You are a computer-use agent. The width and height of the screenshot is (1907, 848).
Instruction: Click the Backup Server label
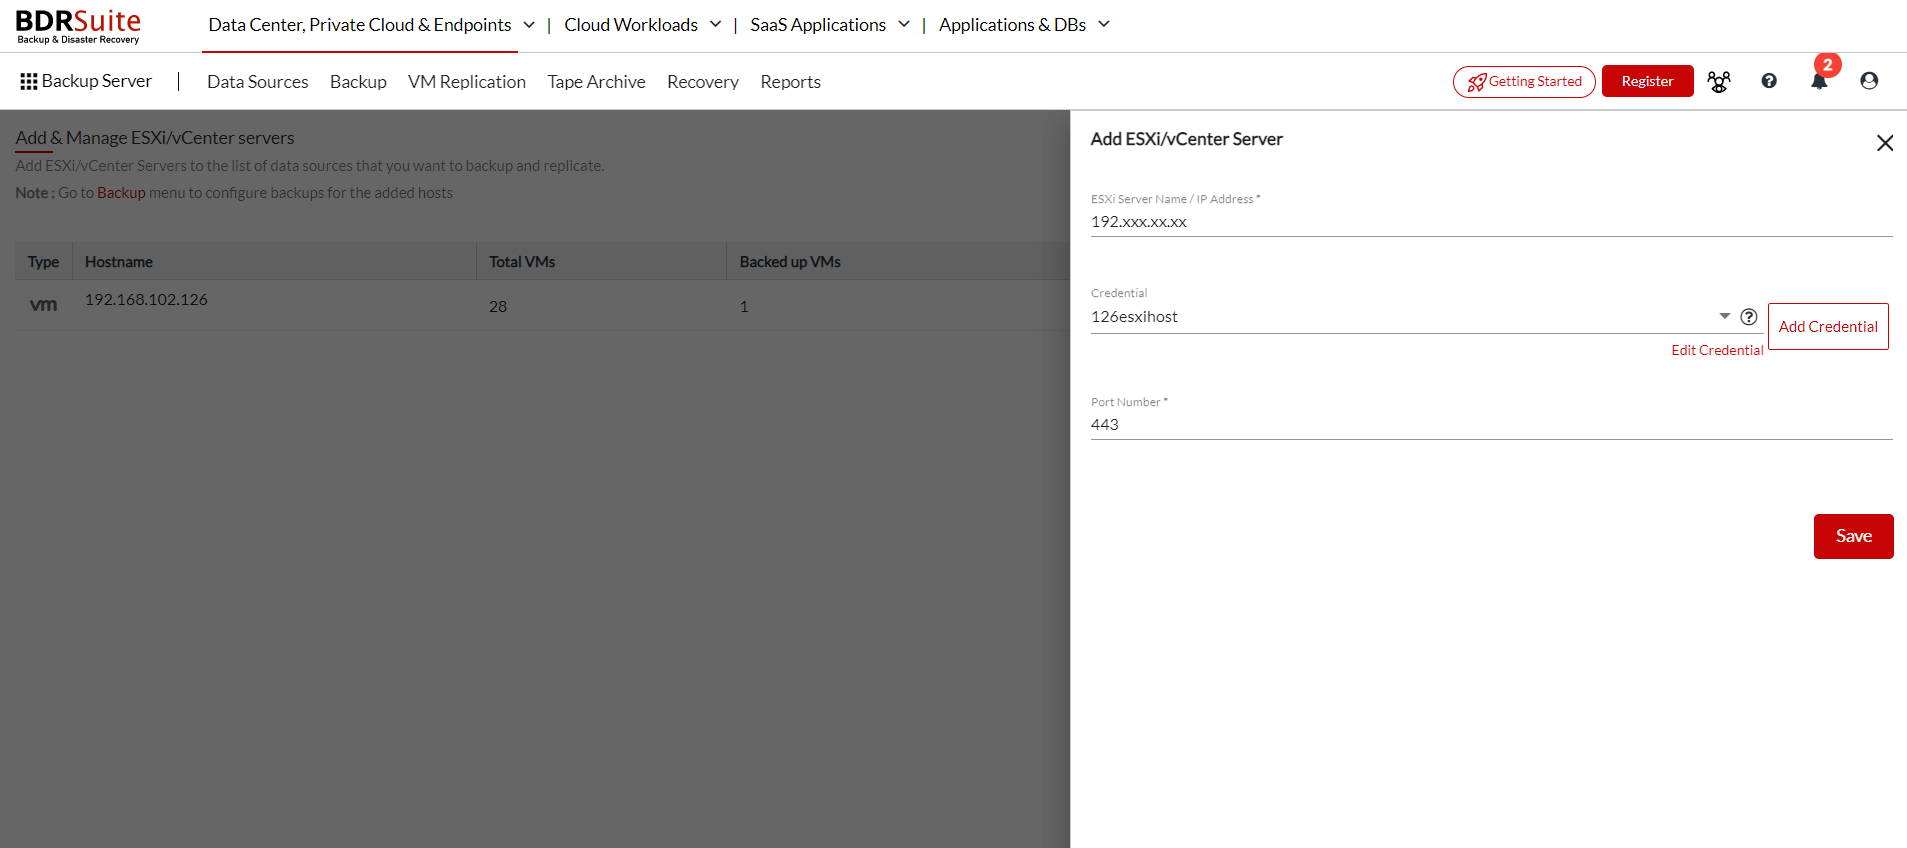97,81
